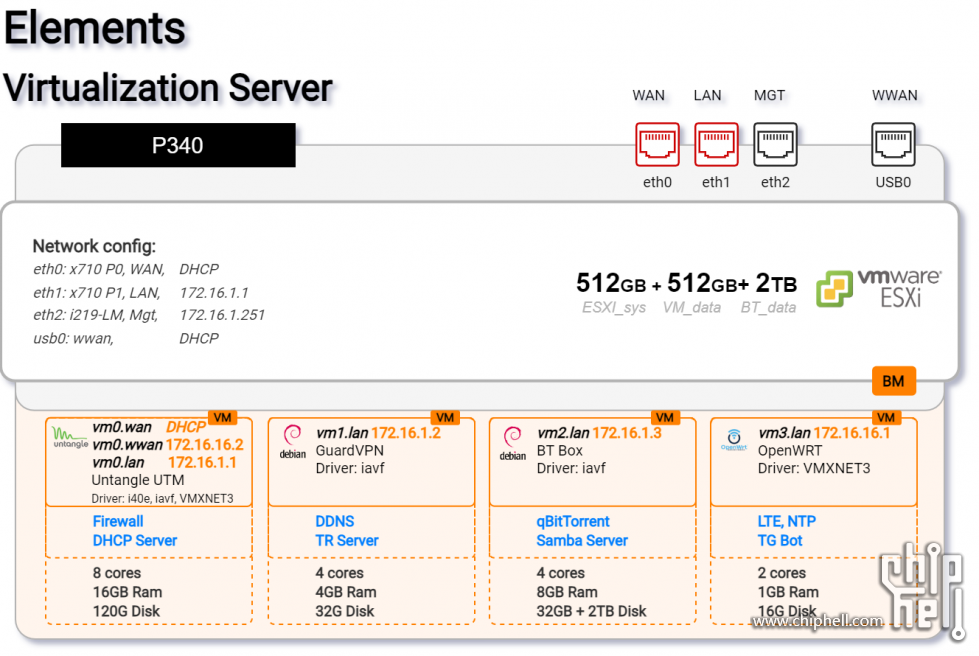This screenshot has height=656, width=979.
Task: Open the DHCP Server link
Action: point(135,541)
